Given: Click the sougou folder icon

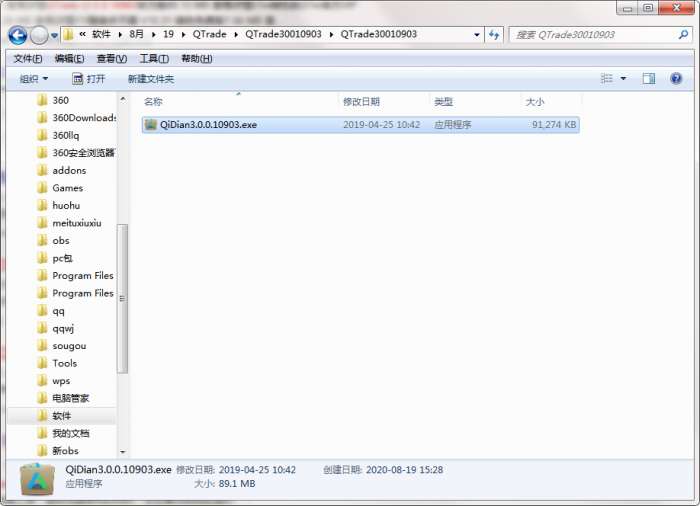Looking at the screenshot, I should point(42,345).
